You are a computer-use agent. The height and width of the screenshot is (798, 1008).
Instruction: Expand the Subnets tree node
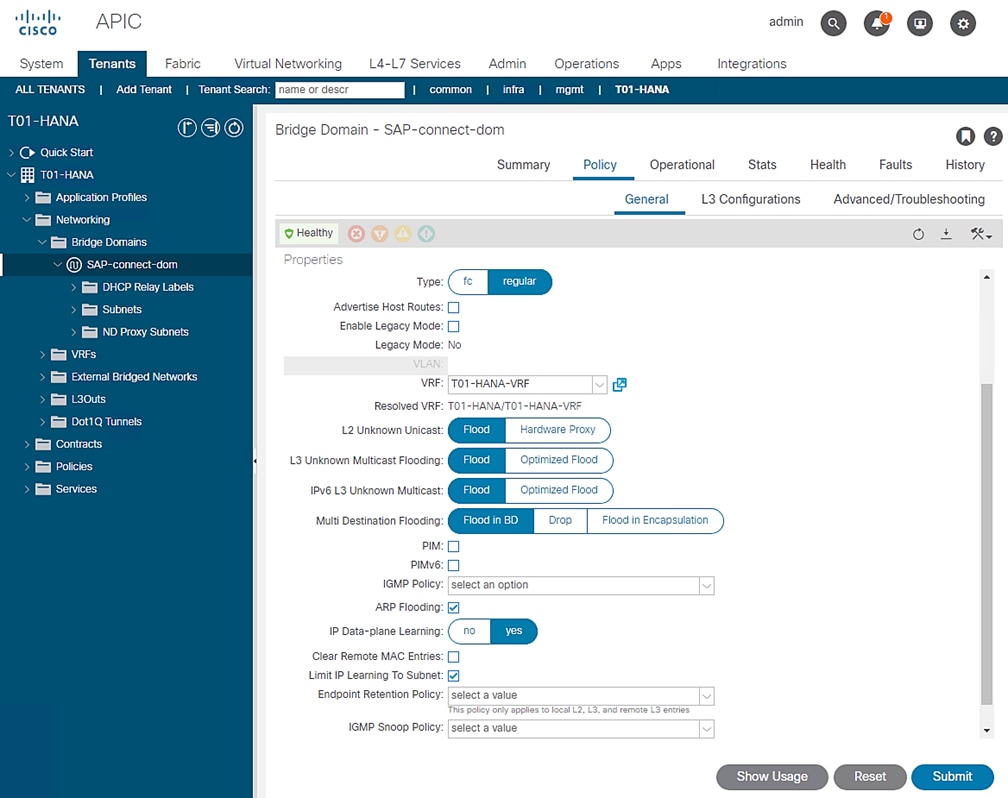[x=73, y=310]
